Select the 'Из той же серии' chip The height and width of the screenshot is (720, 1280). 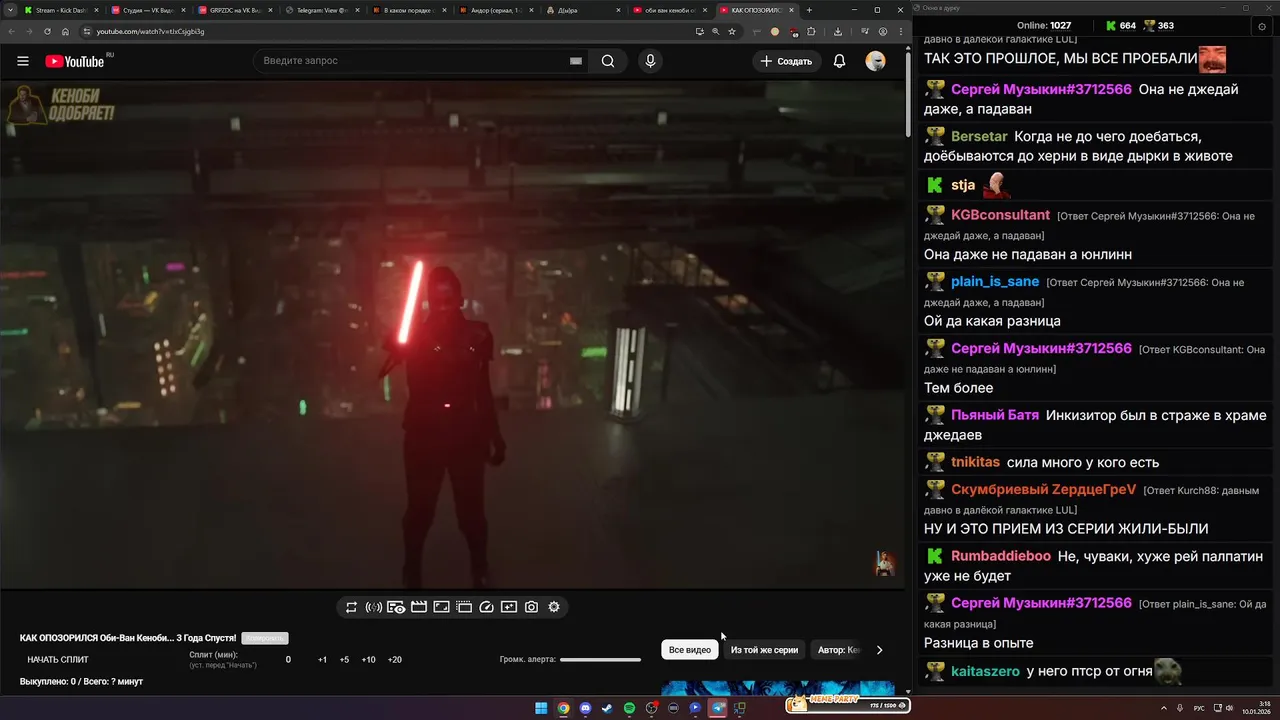[x=764, y=650]
